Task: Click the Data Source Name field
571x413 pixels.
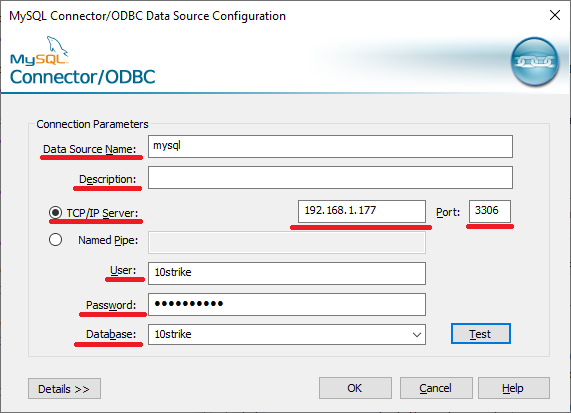Action: (330, 146)
